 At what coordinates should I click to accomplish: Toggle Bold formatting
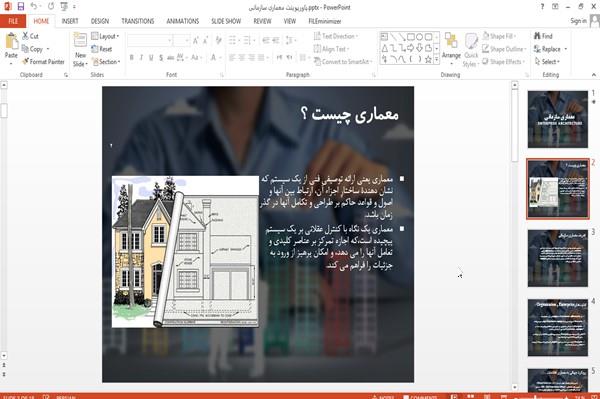coord(132,58)
